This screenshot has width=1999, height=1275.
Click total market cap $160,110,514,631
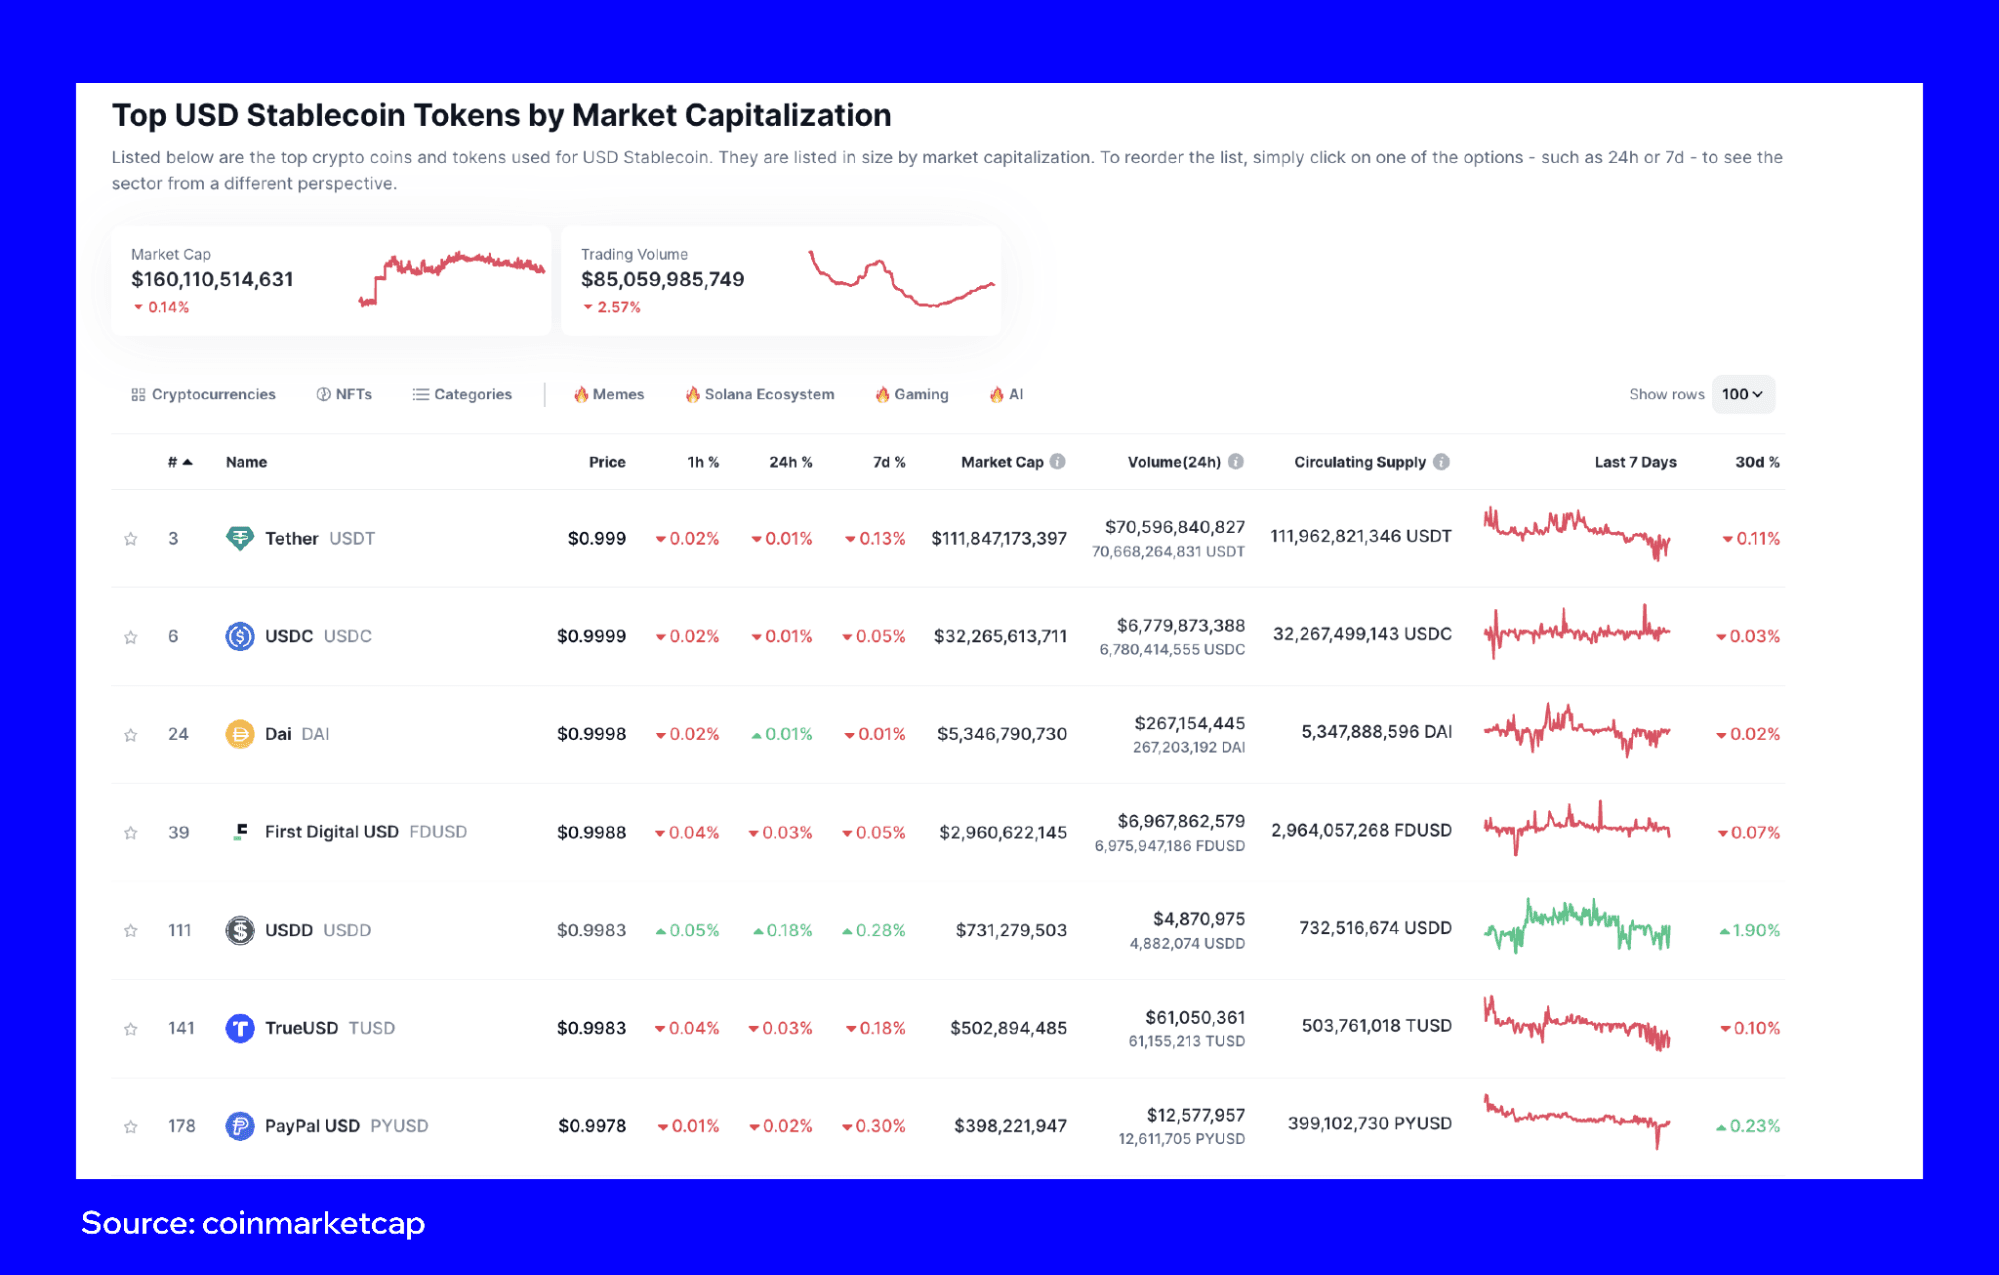pos(213,279)
